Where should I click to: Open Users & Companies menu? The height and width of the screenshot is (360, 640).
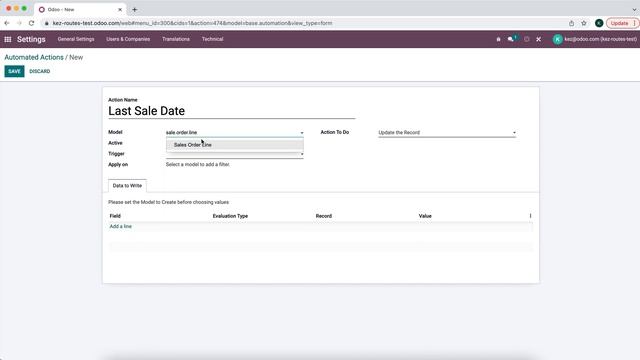(128, 39)
